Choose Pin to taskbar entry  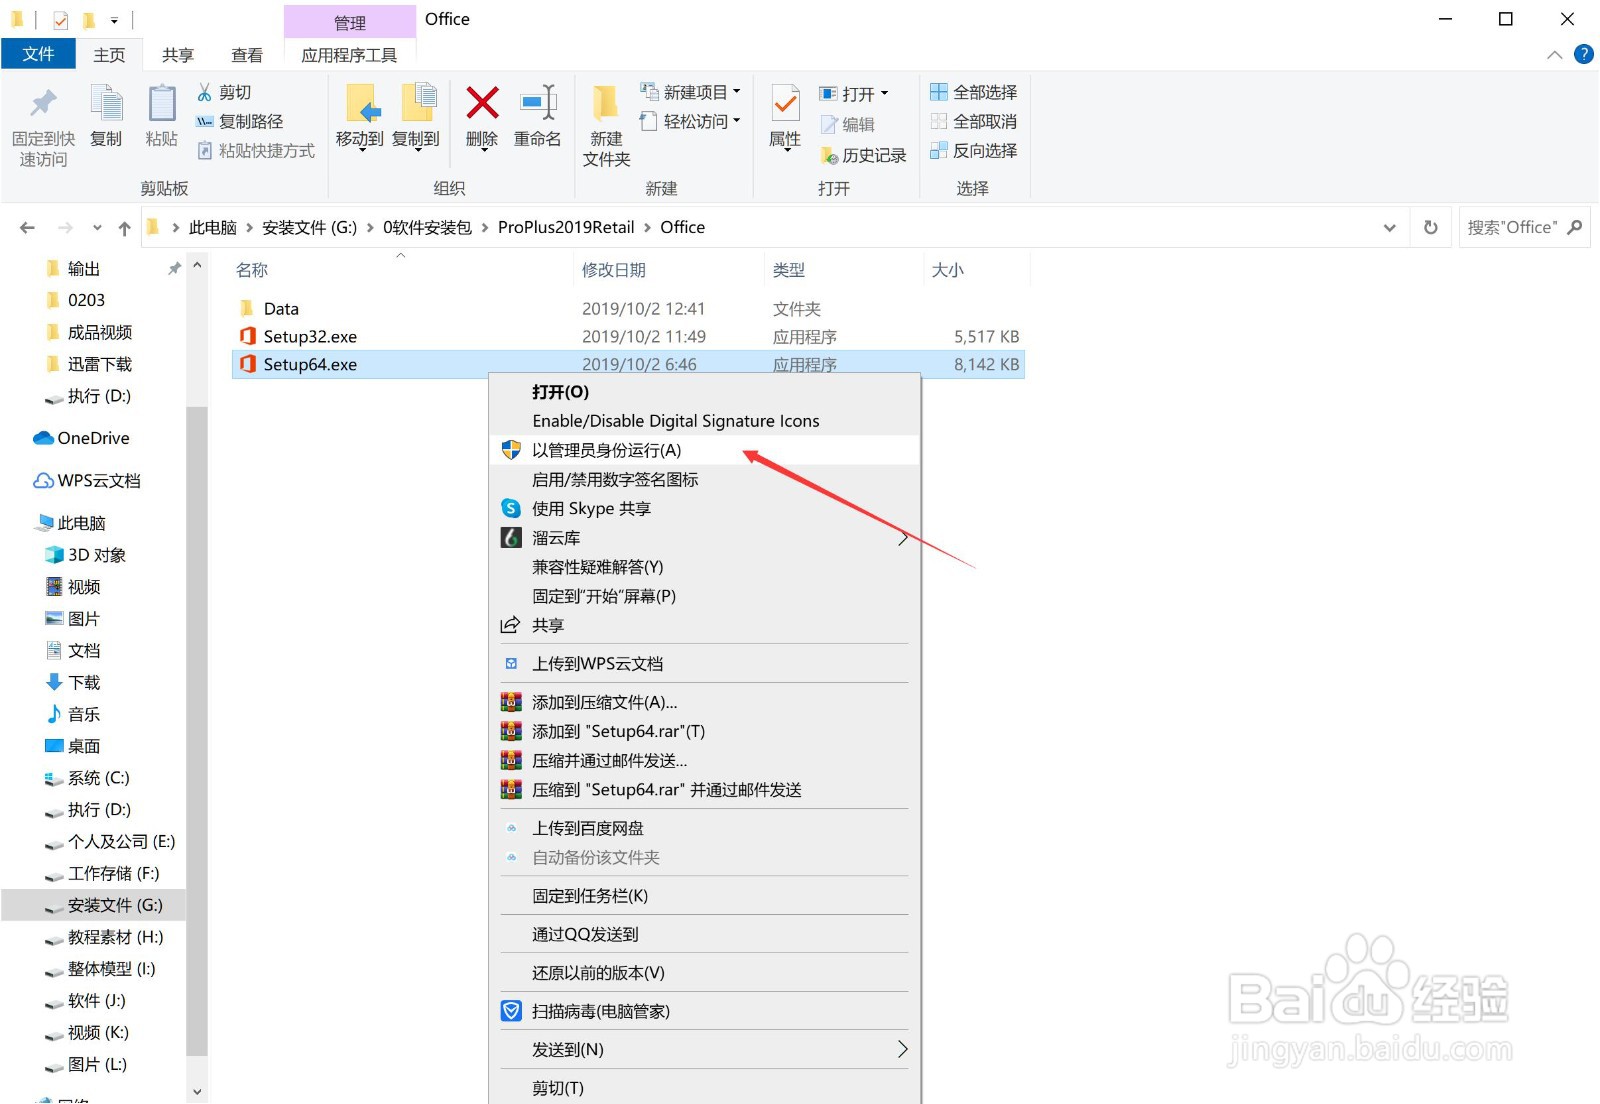[x=704, y=896]
